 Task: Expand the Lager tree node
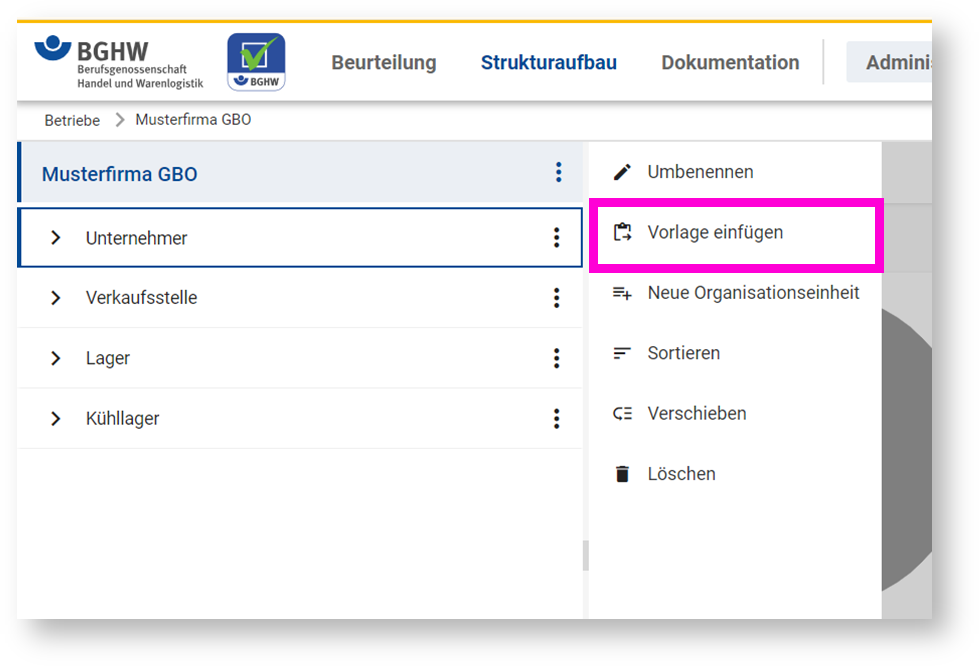pos(56,358)
